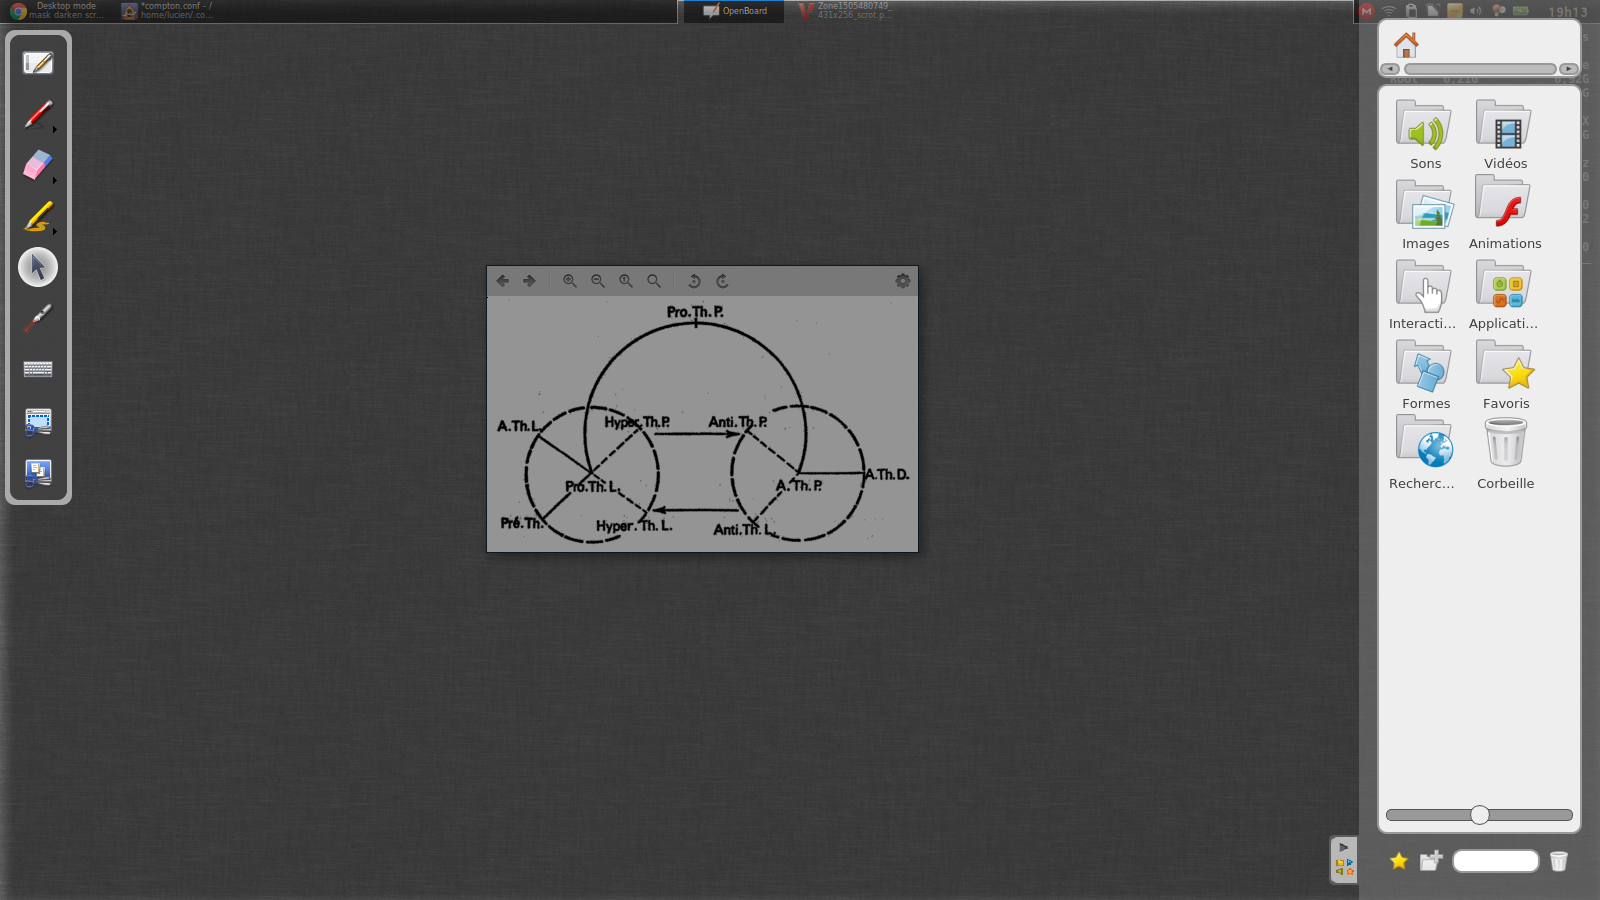Image resolution: width=1600 pixels, height=900 pixels.
Task: Adjust the library thumbnail size slider
Action: [1478, 815]
